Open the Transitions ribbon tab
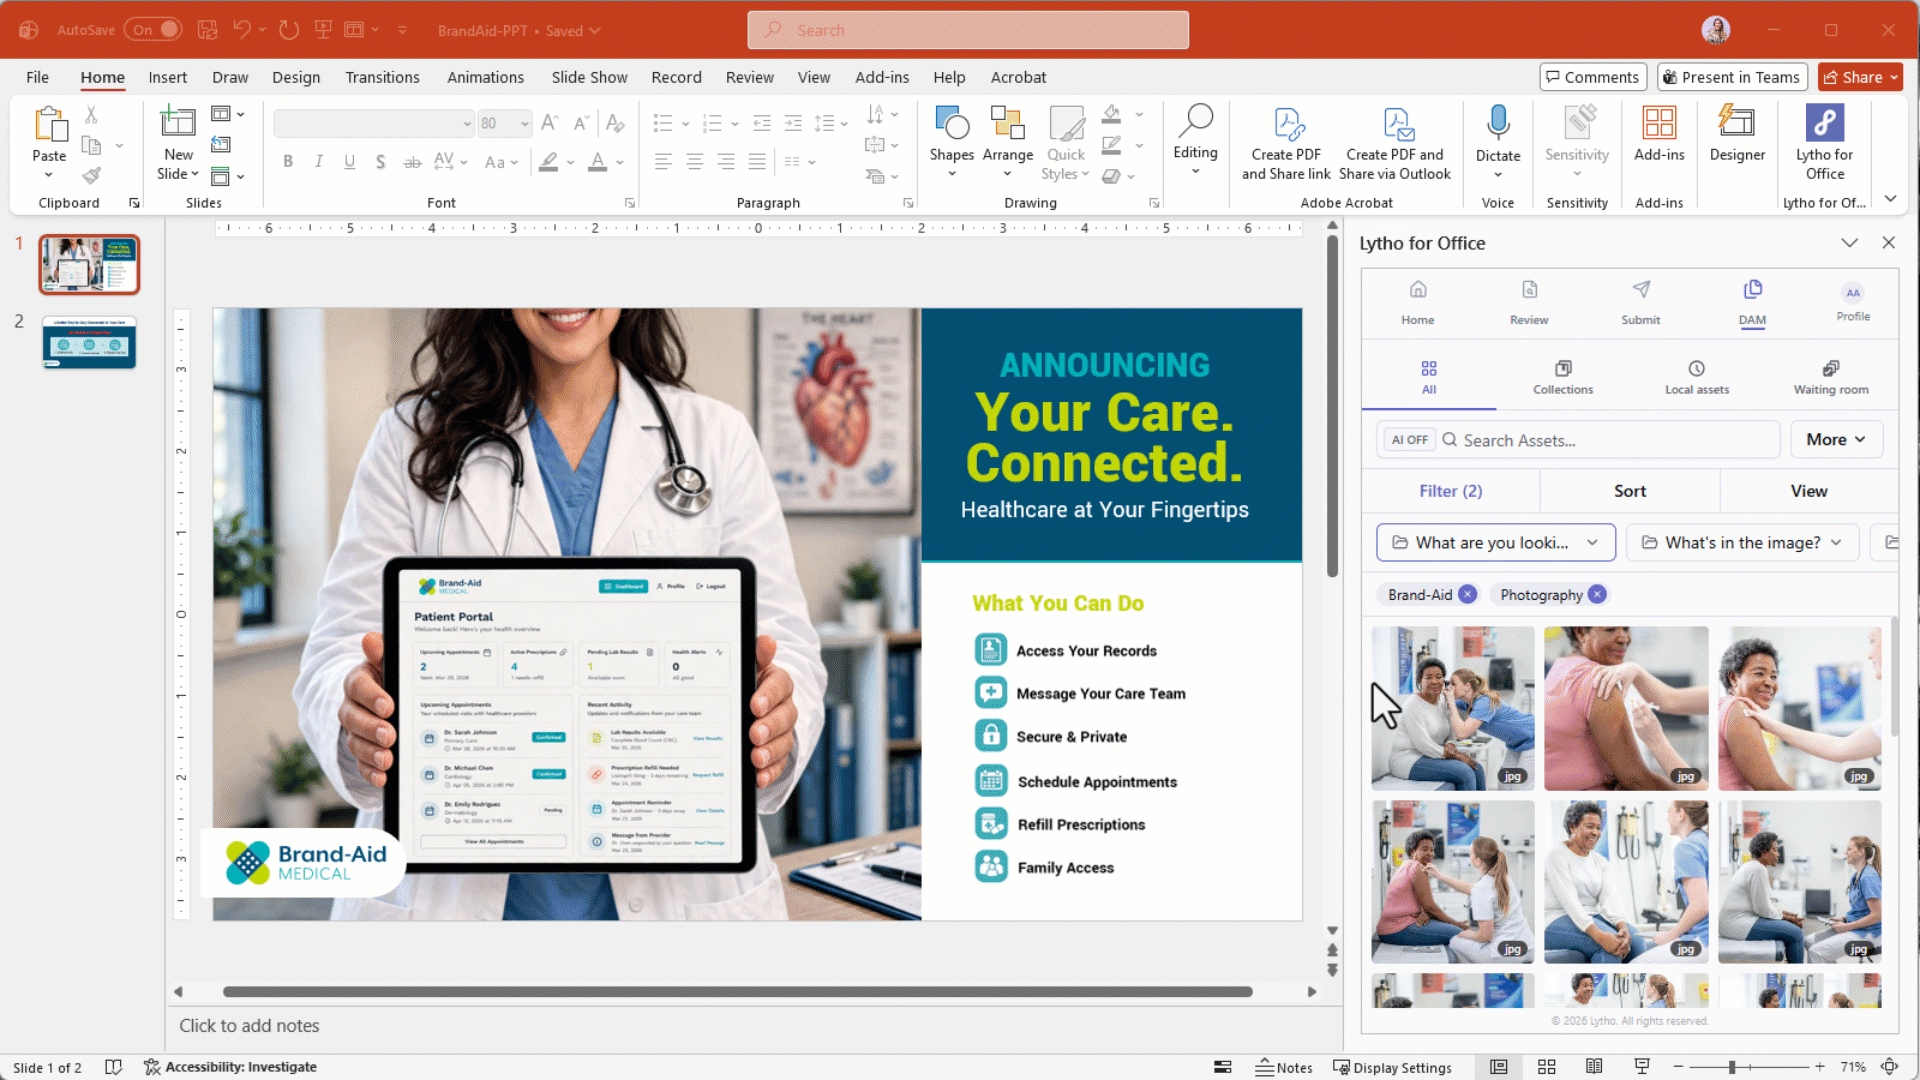 [382, 77]
